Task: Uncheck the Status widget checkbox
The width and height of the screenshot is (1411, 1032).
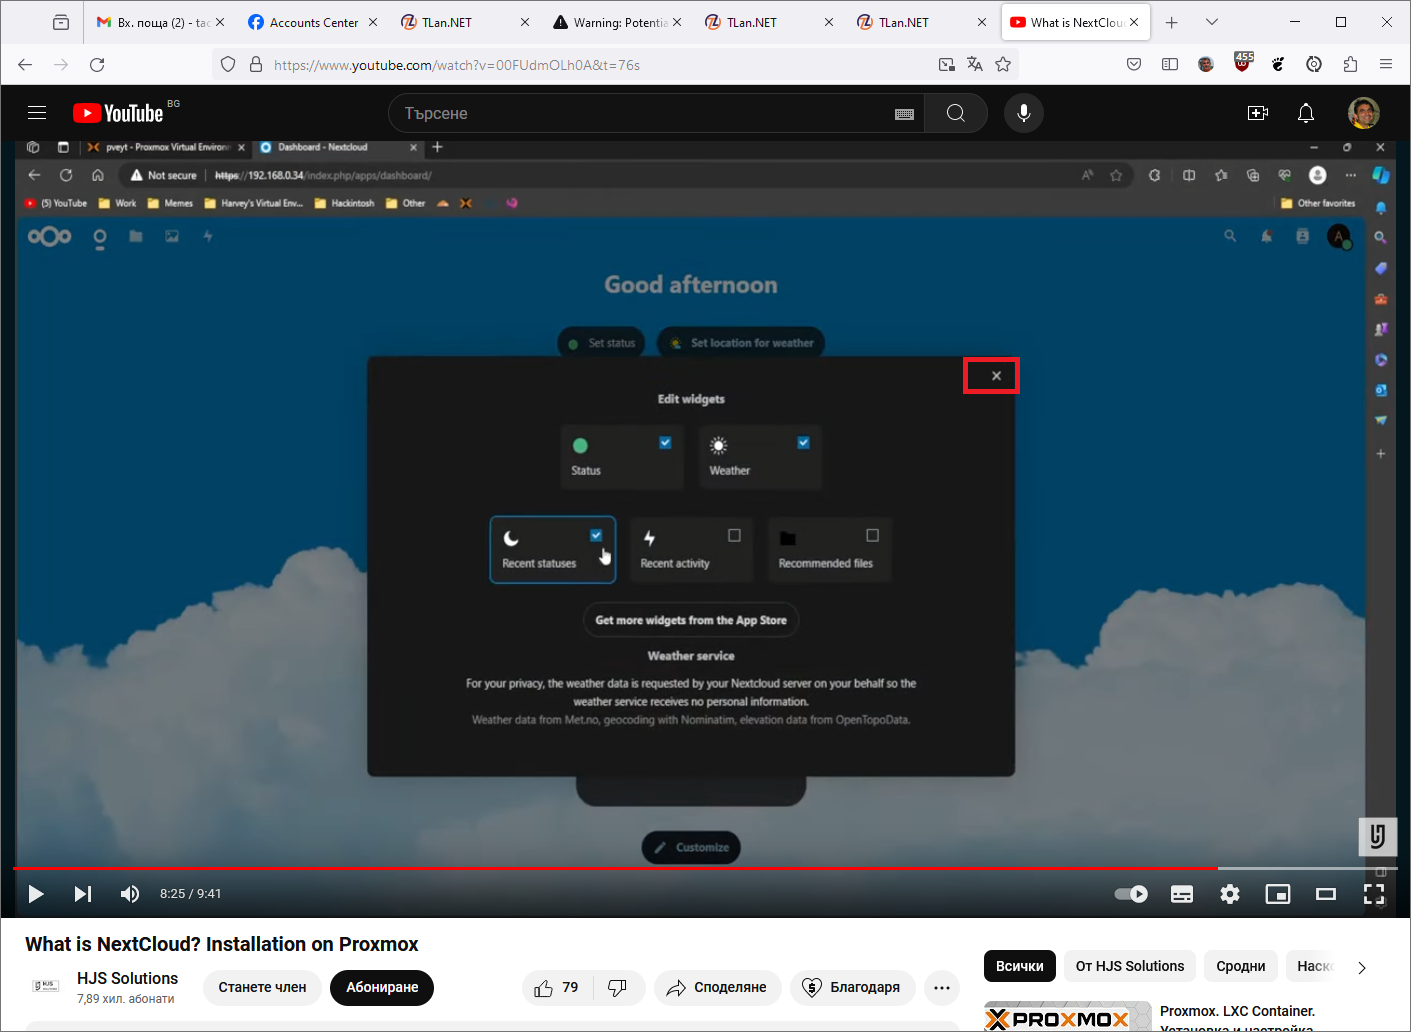Action: pos(665,442)
